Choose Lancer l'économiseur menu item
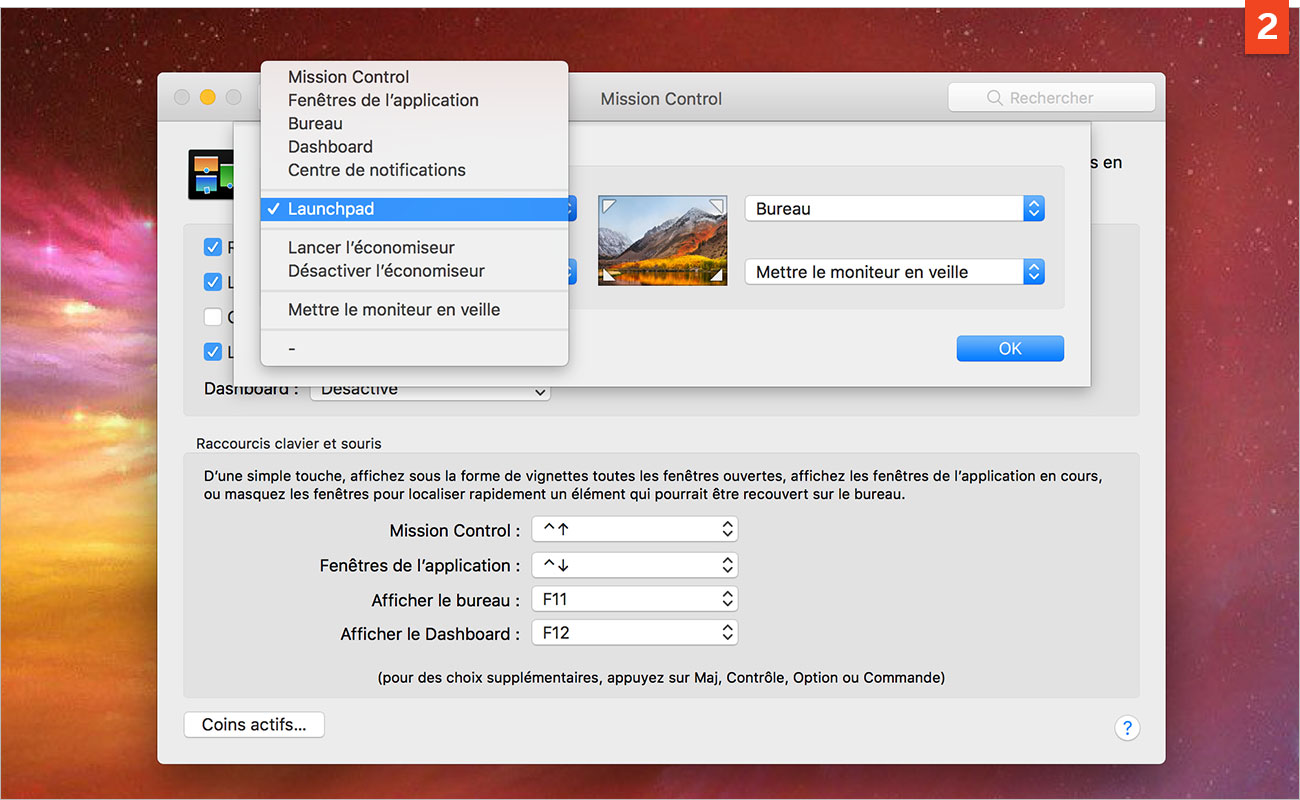The image size is (1300, 800). 414,247
